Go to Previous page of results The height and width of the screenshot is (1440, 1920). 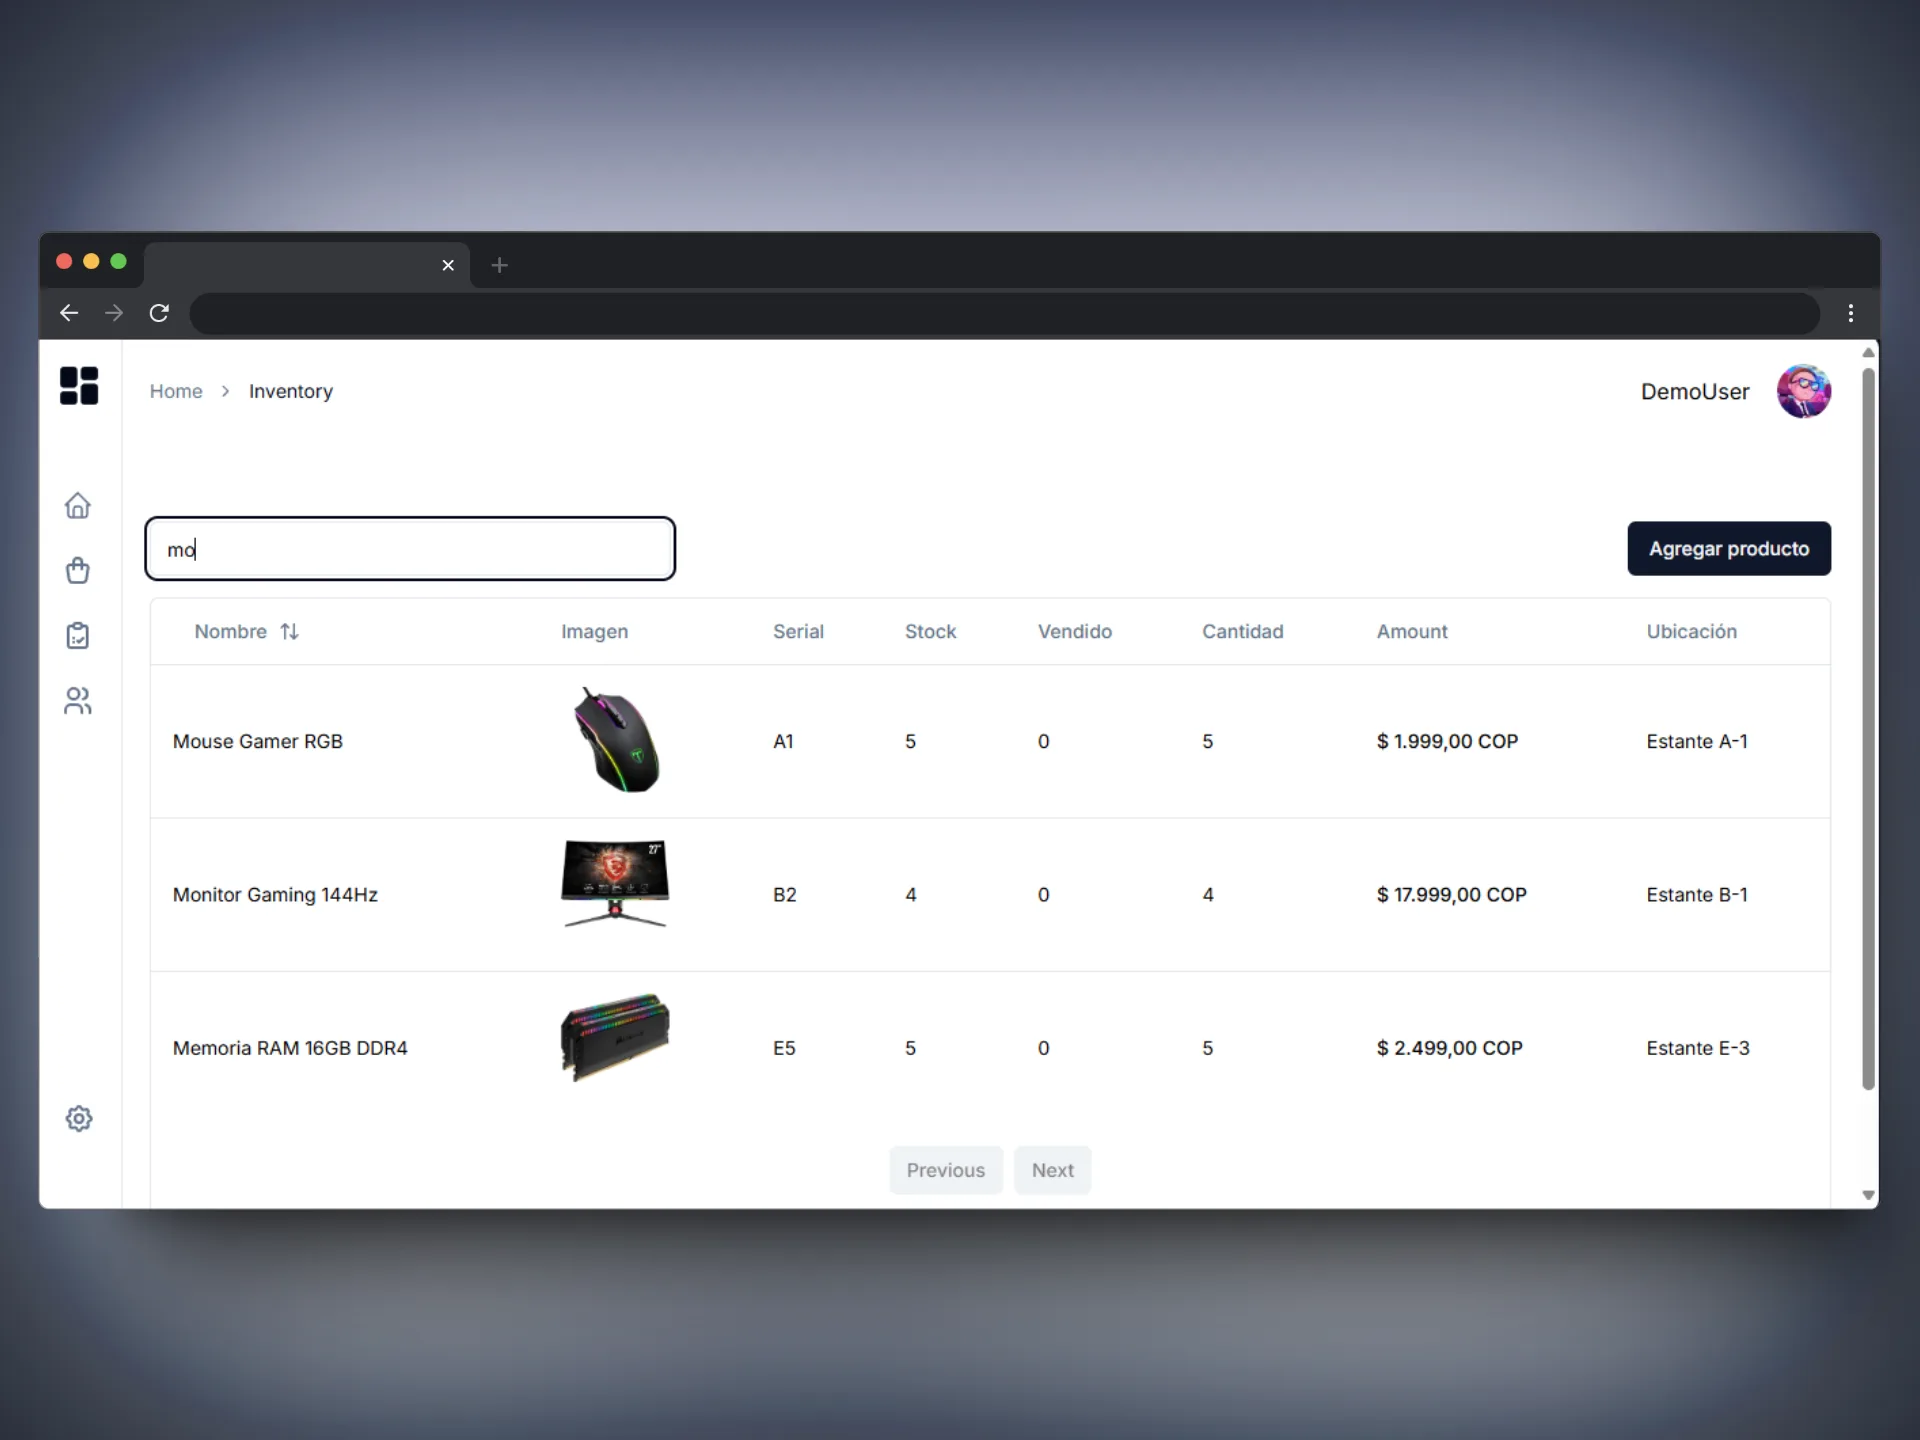click(x=945, y=1170)
